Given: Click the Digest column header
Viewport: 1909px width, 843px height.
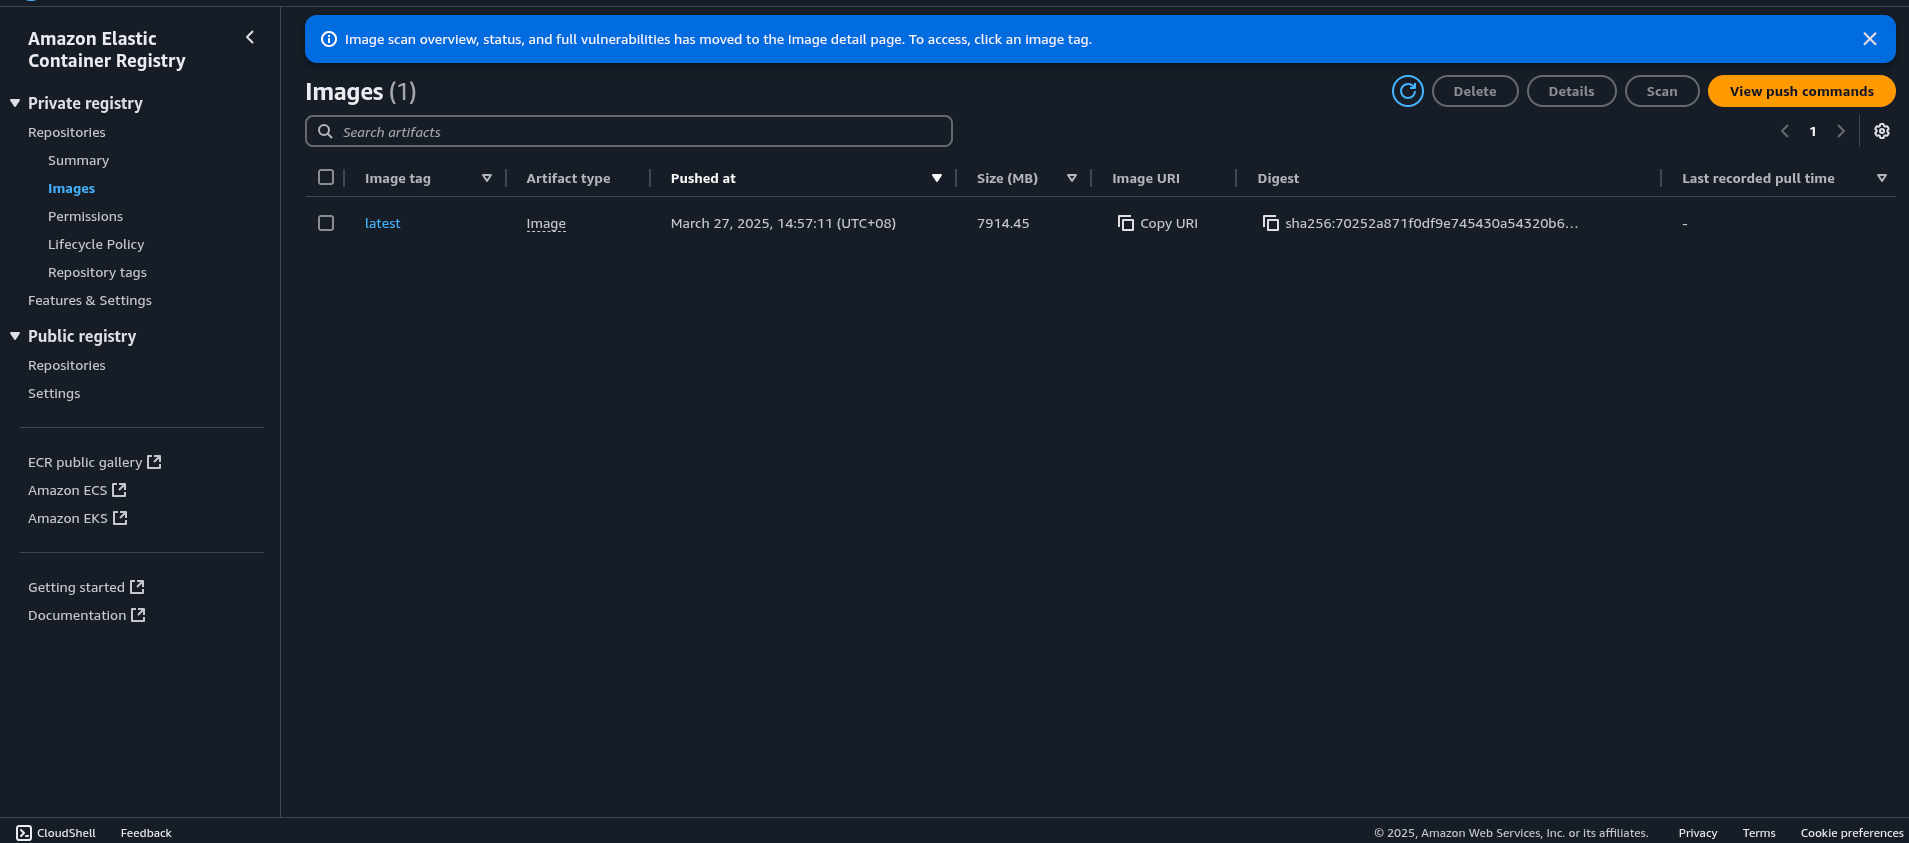Looking at the screenshot, I should [x=1278, y=178].
